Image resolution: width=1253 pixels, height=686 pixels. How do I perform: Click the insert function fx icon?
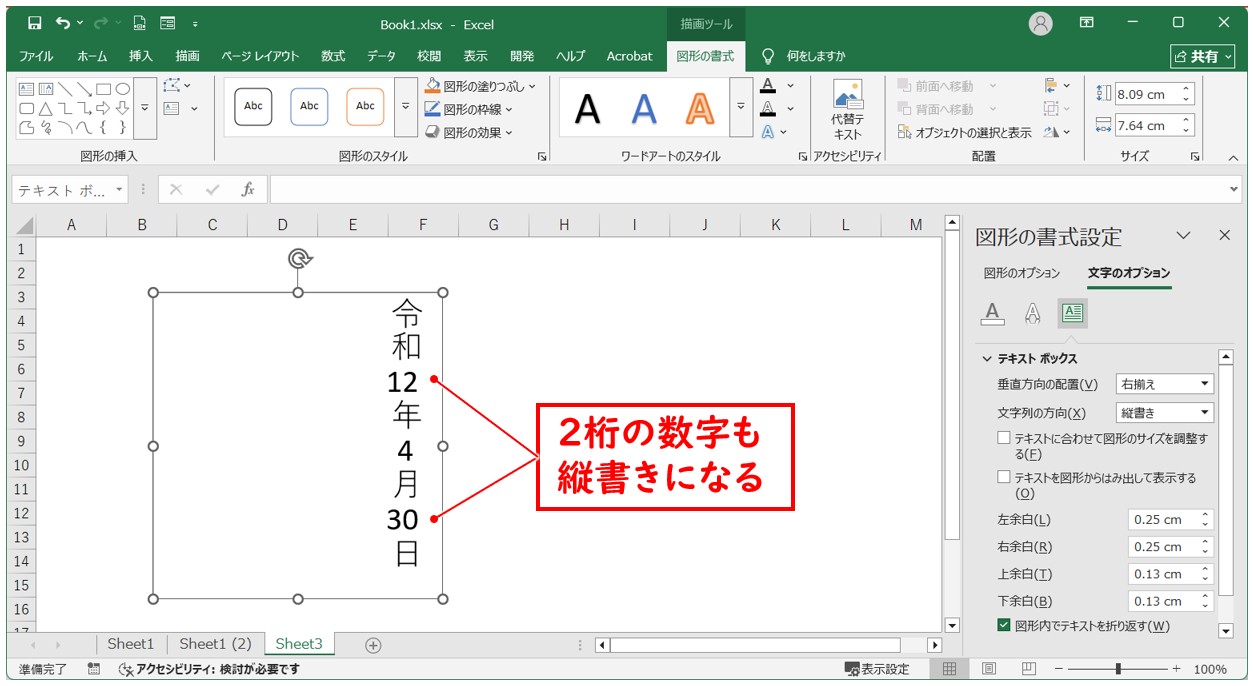248,189
